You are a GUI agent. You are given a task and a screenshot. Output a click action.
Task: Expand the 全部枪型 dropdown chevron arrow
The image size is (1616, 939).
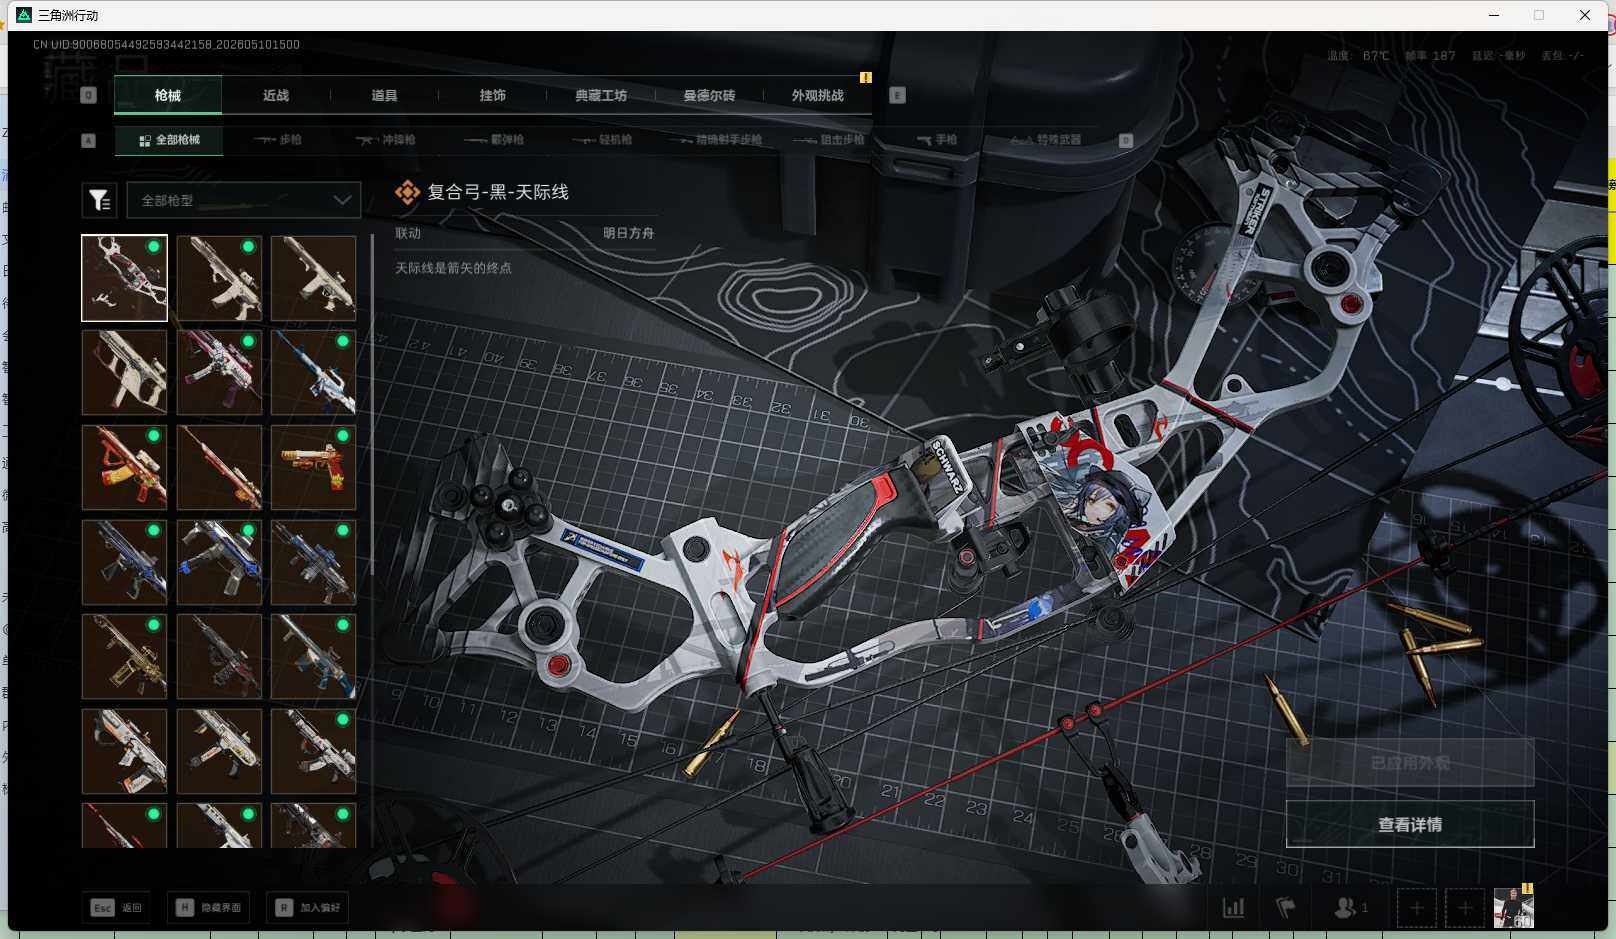pyautogui.click(x=342, y=200)
